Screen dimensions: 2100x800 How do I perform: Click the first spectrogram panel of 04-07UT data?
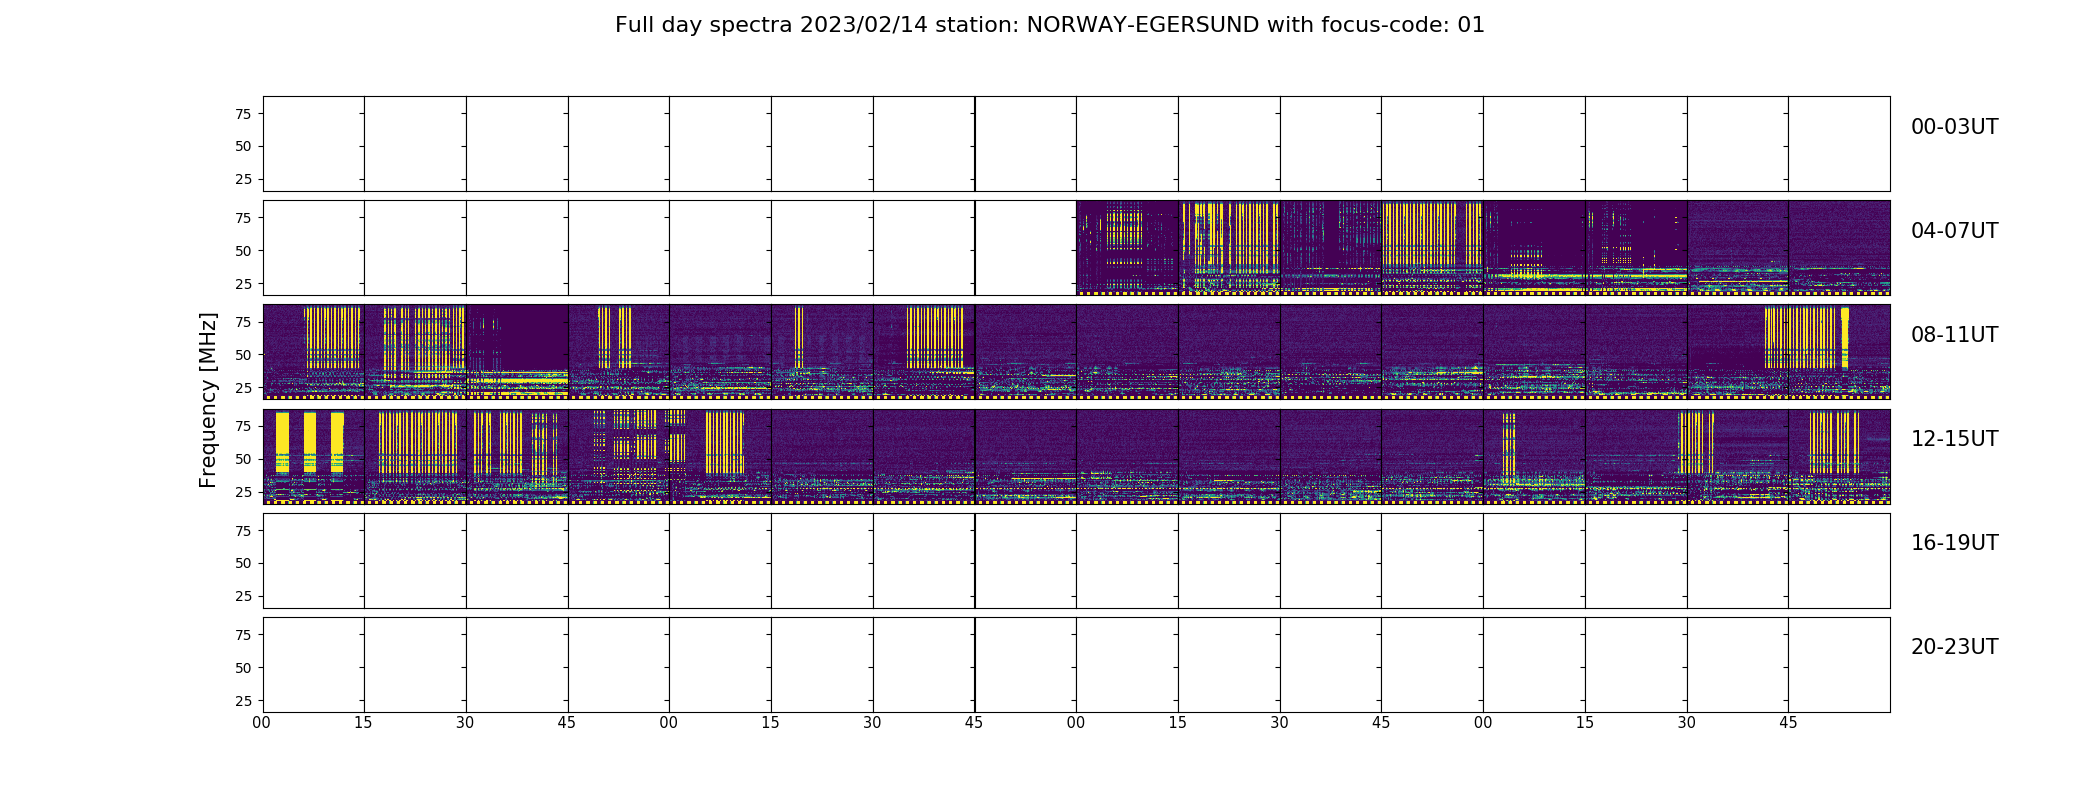pos(1127,248)
